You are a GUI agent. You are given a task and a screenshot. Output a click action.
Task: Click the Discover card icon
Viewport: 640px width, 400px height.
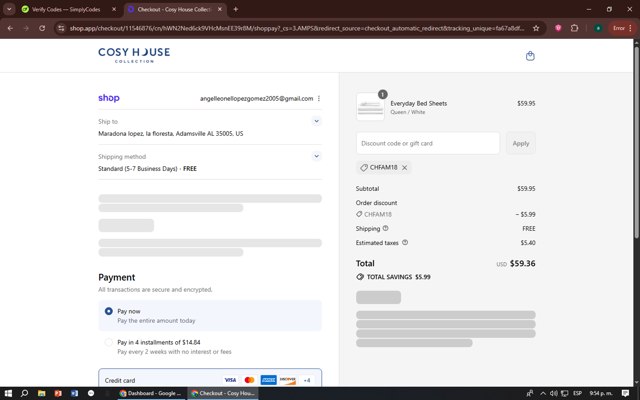pos(288,380)
